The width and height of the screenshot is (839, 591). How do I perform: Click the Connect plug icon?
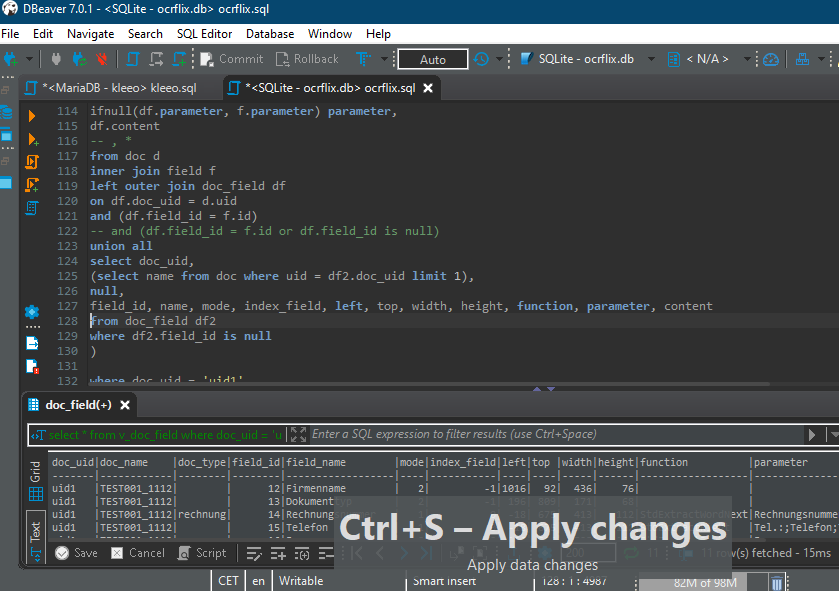coord(56,59)
